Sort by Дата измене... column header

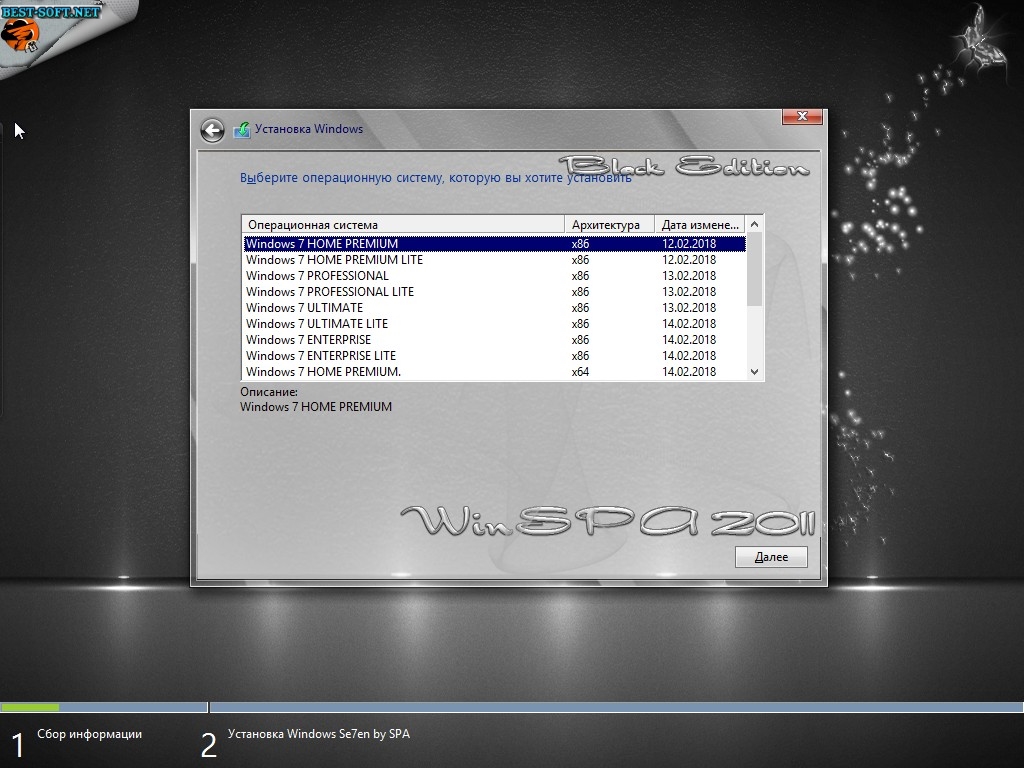[699, 225]
